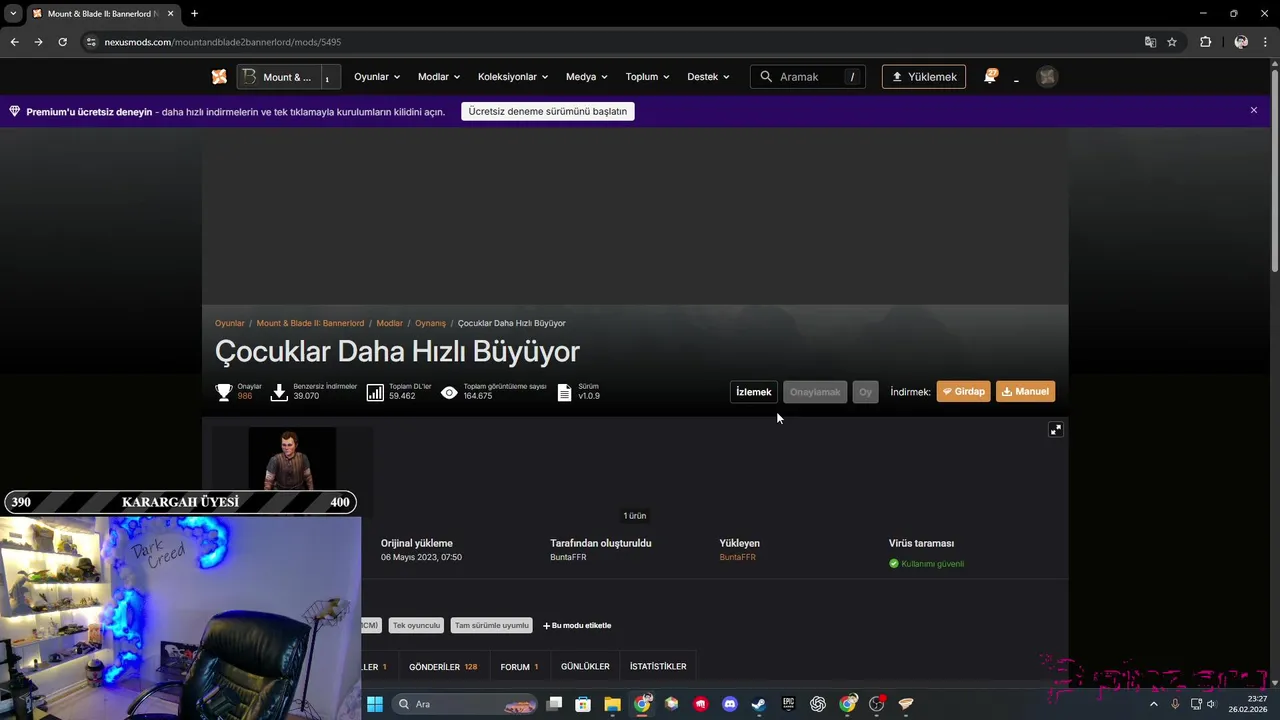Open Microsoft Store from the taskbar
1280x720 pixels.
point(583,704)
